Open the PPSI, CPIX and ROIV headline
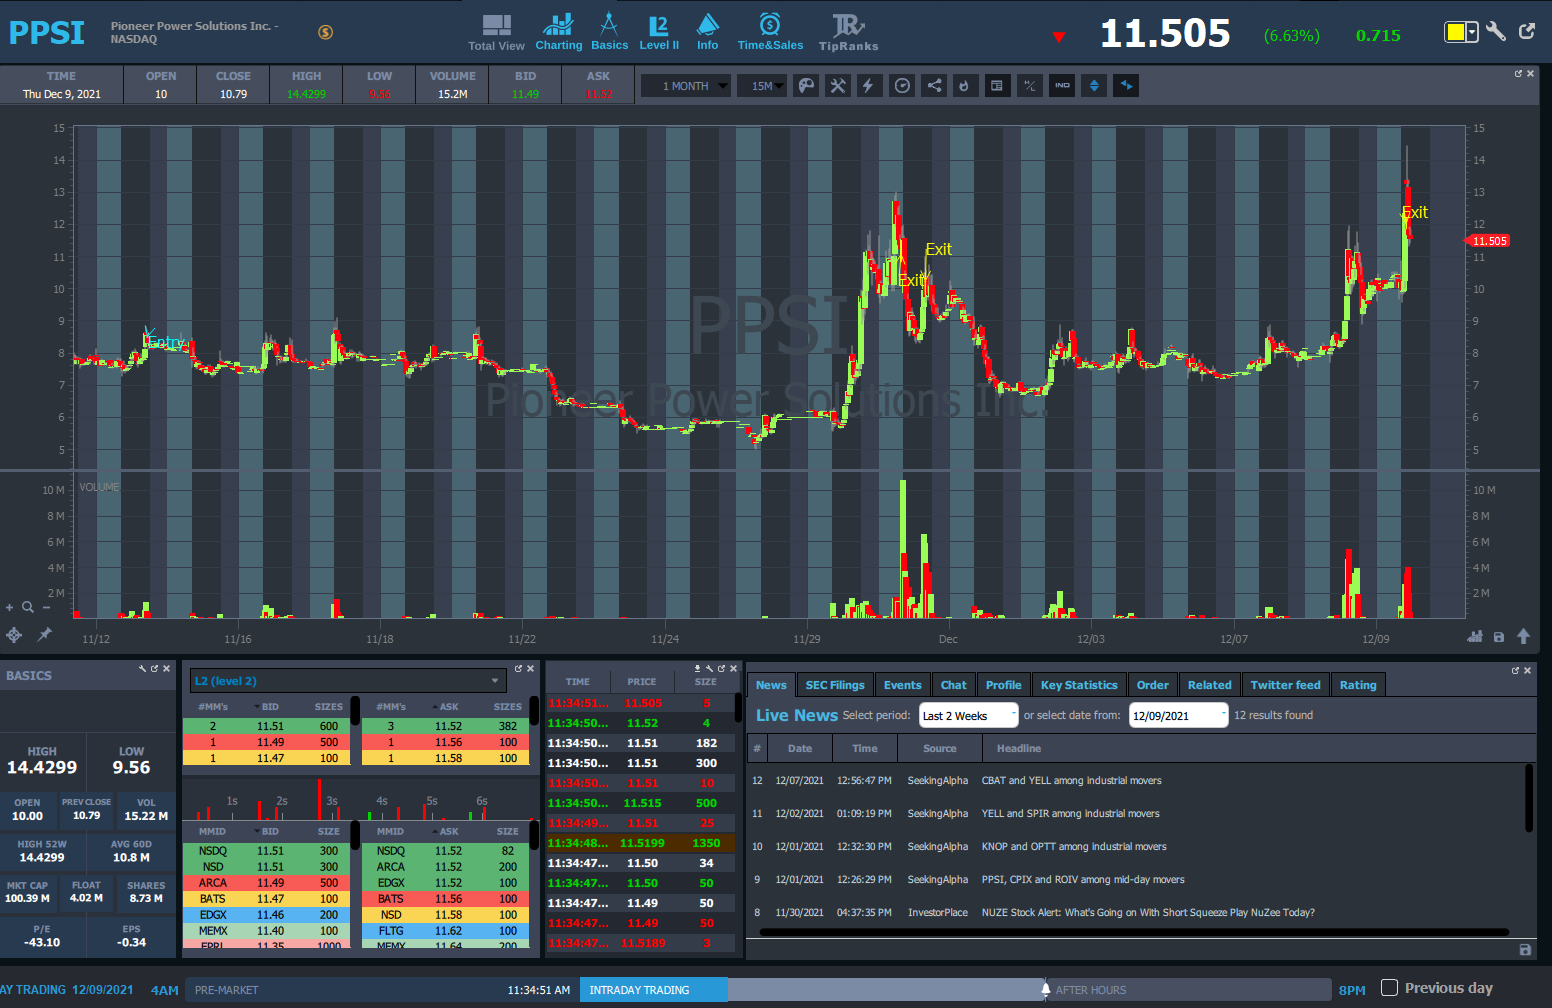The image size is (1552, 1008). coord(1082,880)
